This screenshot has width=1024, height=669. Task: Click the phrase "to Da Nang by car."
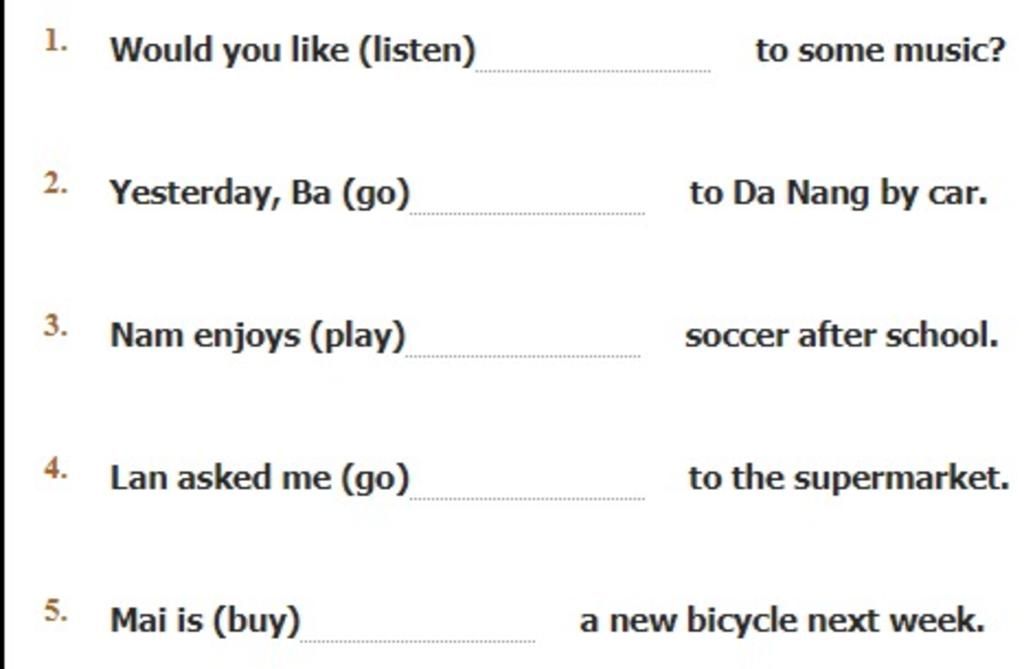(x=838, y=192)
